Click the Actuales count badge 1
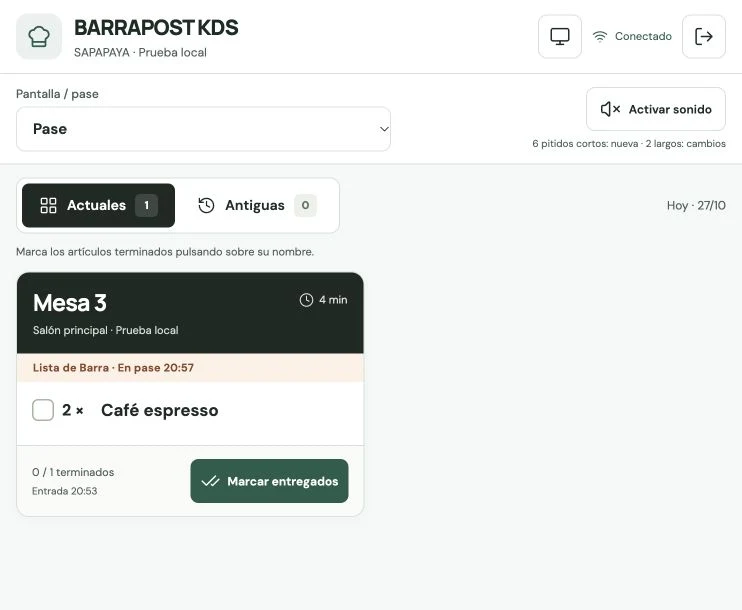 click(147, 205)
